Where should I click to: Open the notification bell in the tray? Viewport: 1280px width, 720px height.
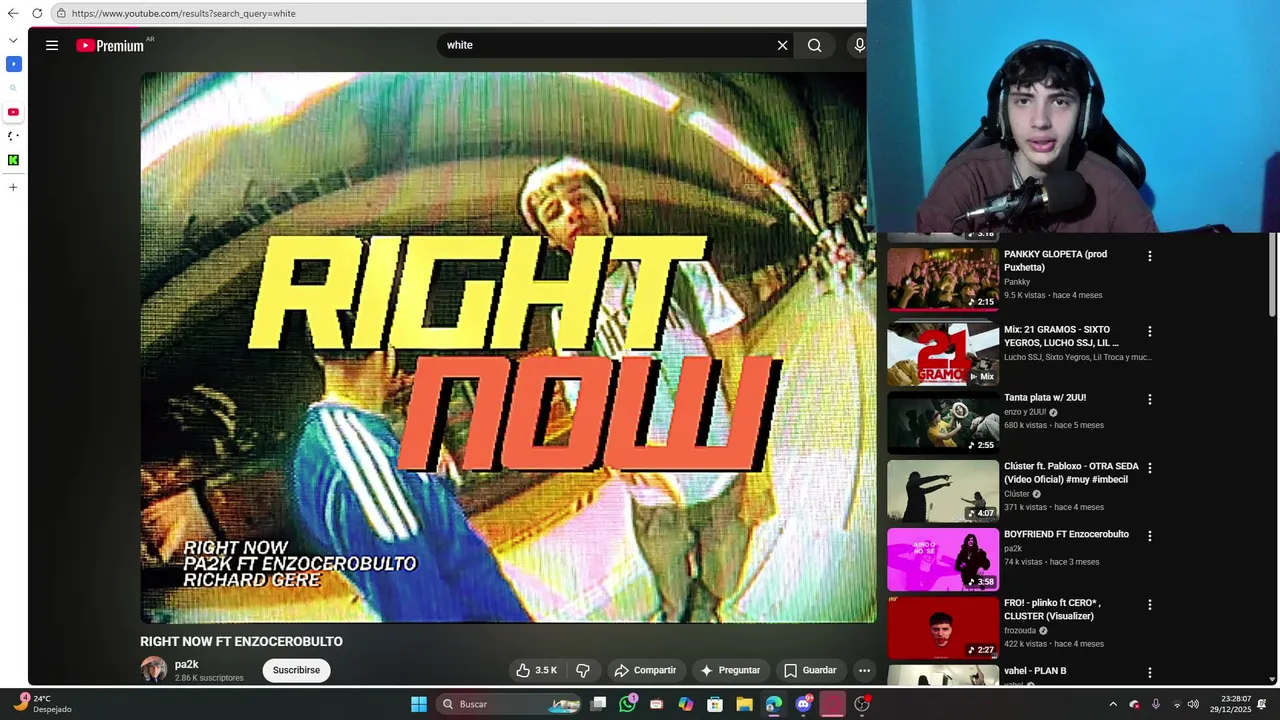click(1262, 704)
